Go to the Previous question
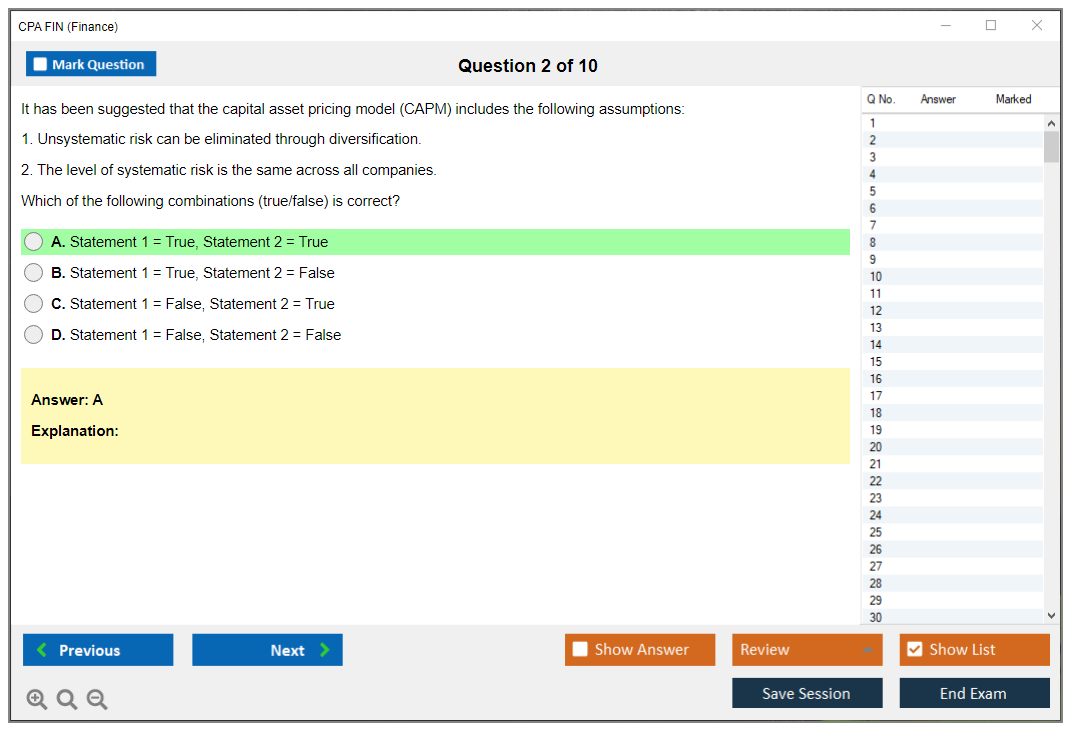 click(x=98, y=650)
